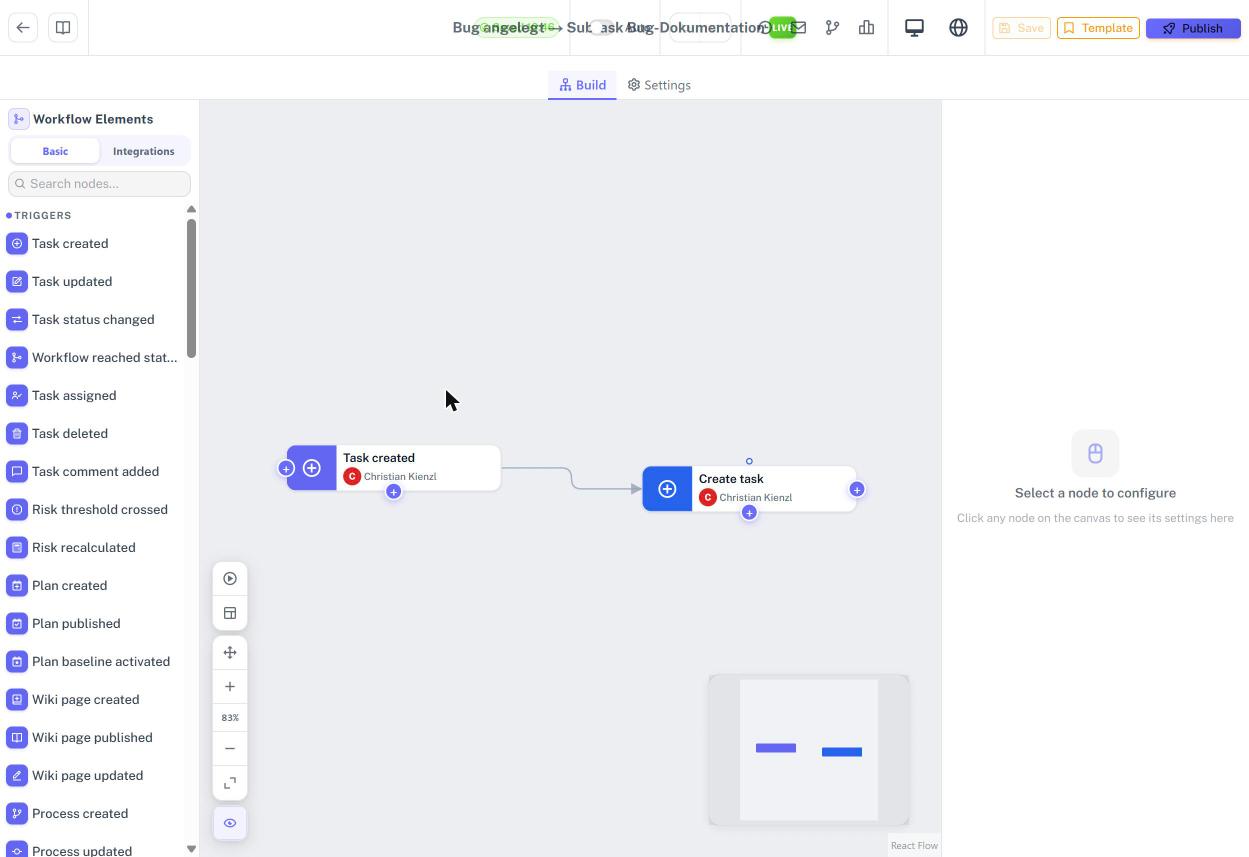Toggle minimap visibility eye icon

(230, 823)
